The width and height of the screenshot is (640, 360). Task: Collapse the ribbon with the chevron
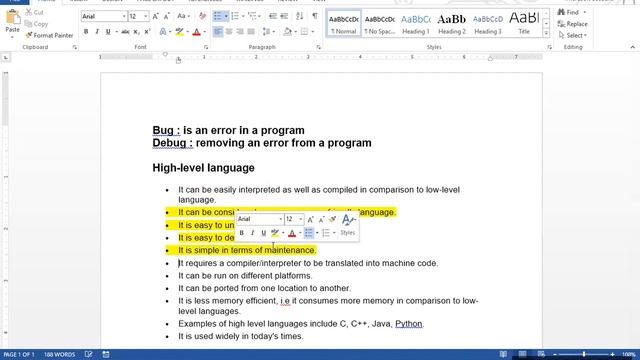632,47
